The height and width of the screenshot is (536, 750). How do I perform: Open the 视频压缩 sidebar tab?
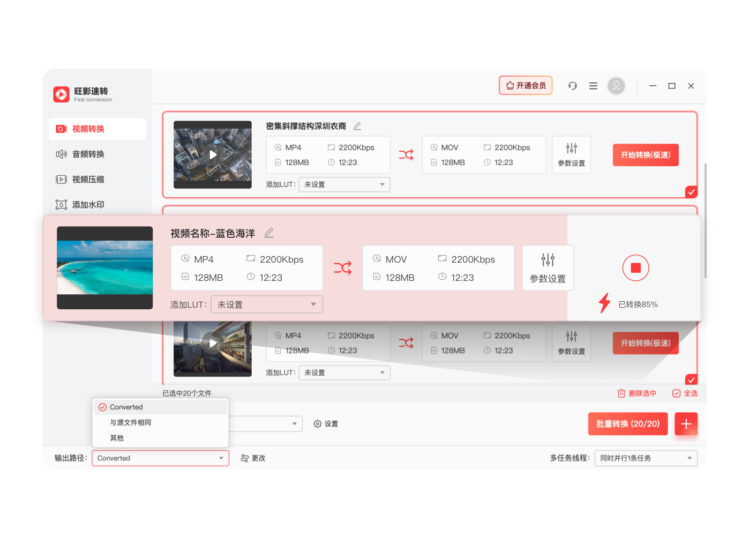tap(88, 179)
